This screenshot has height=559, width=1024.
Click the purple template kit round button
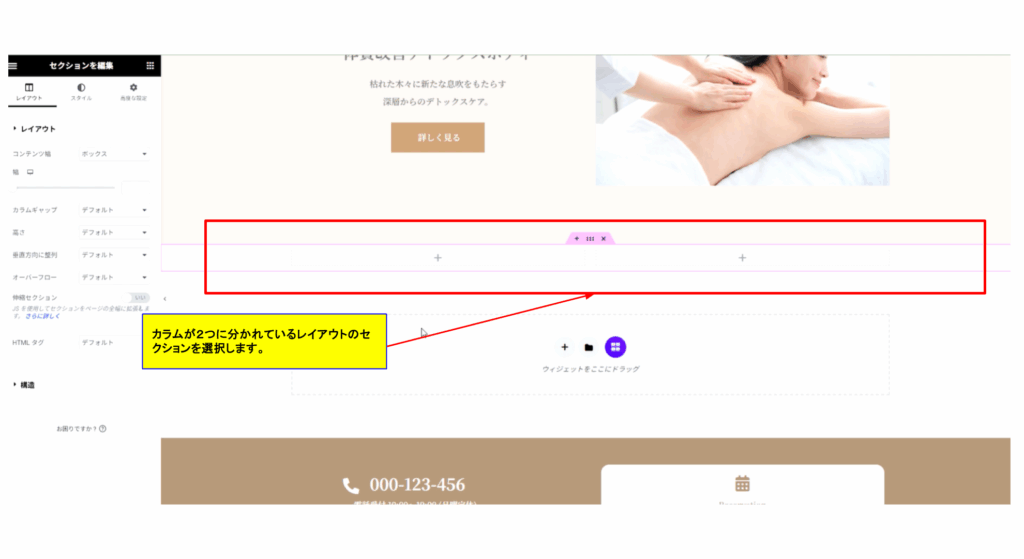(615, 347)
